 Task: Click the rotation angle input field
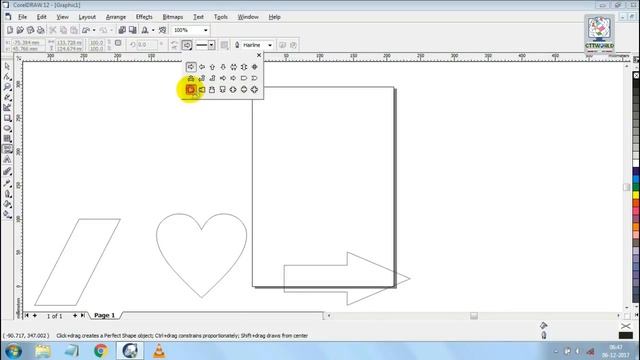tap(147, 45)
